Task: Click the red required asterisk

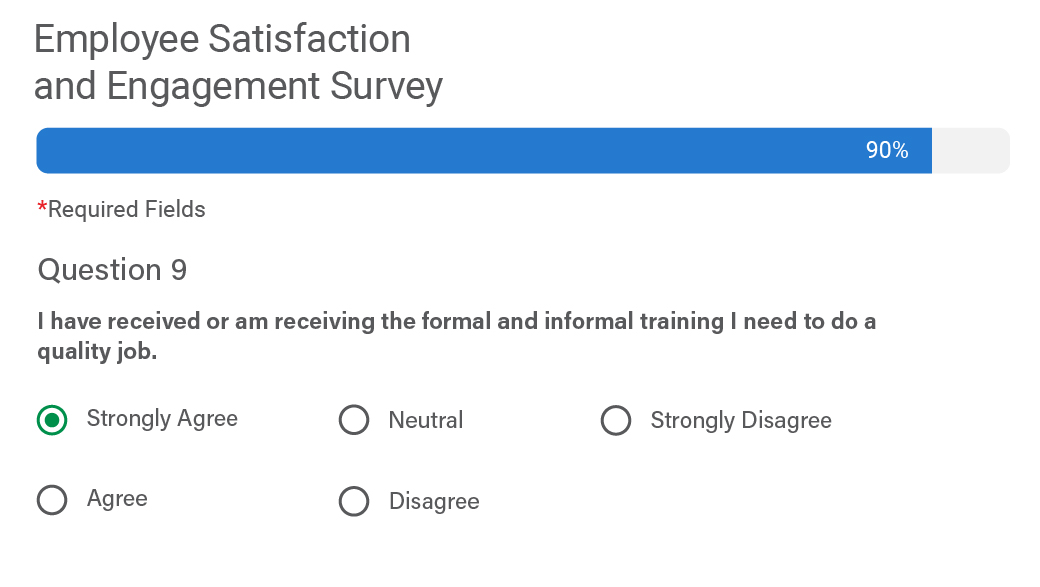Action: pos(42,207)
